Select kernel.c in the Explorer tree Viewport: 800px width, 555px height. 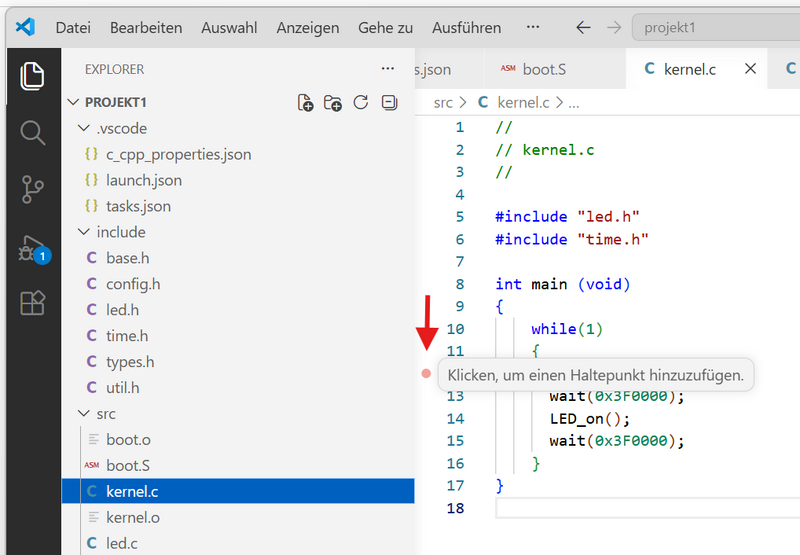[238, 491]
